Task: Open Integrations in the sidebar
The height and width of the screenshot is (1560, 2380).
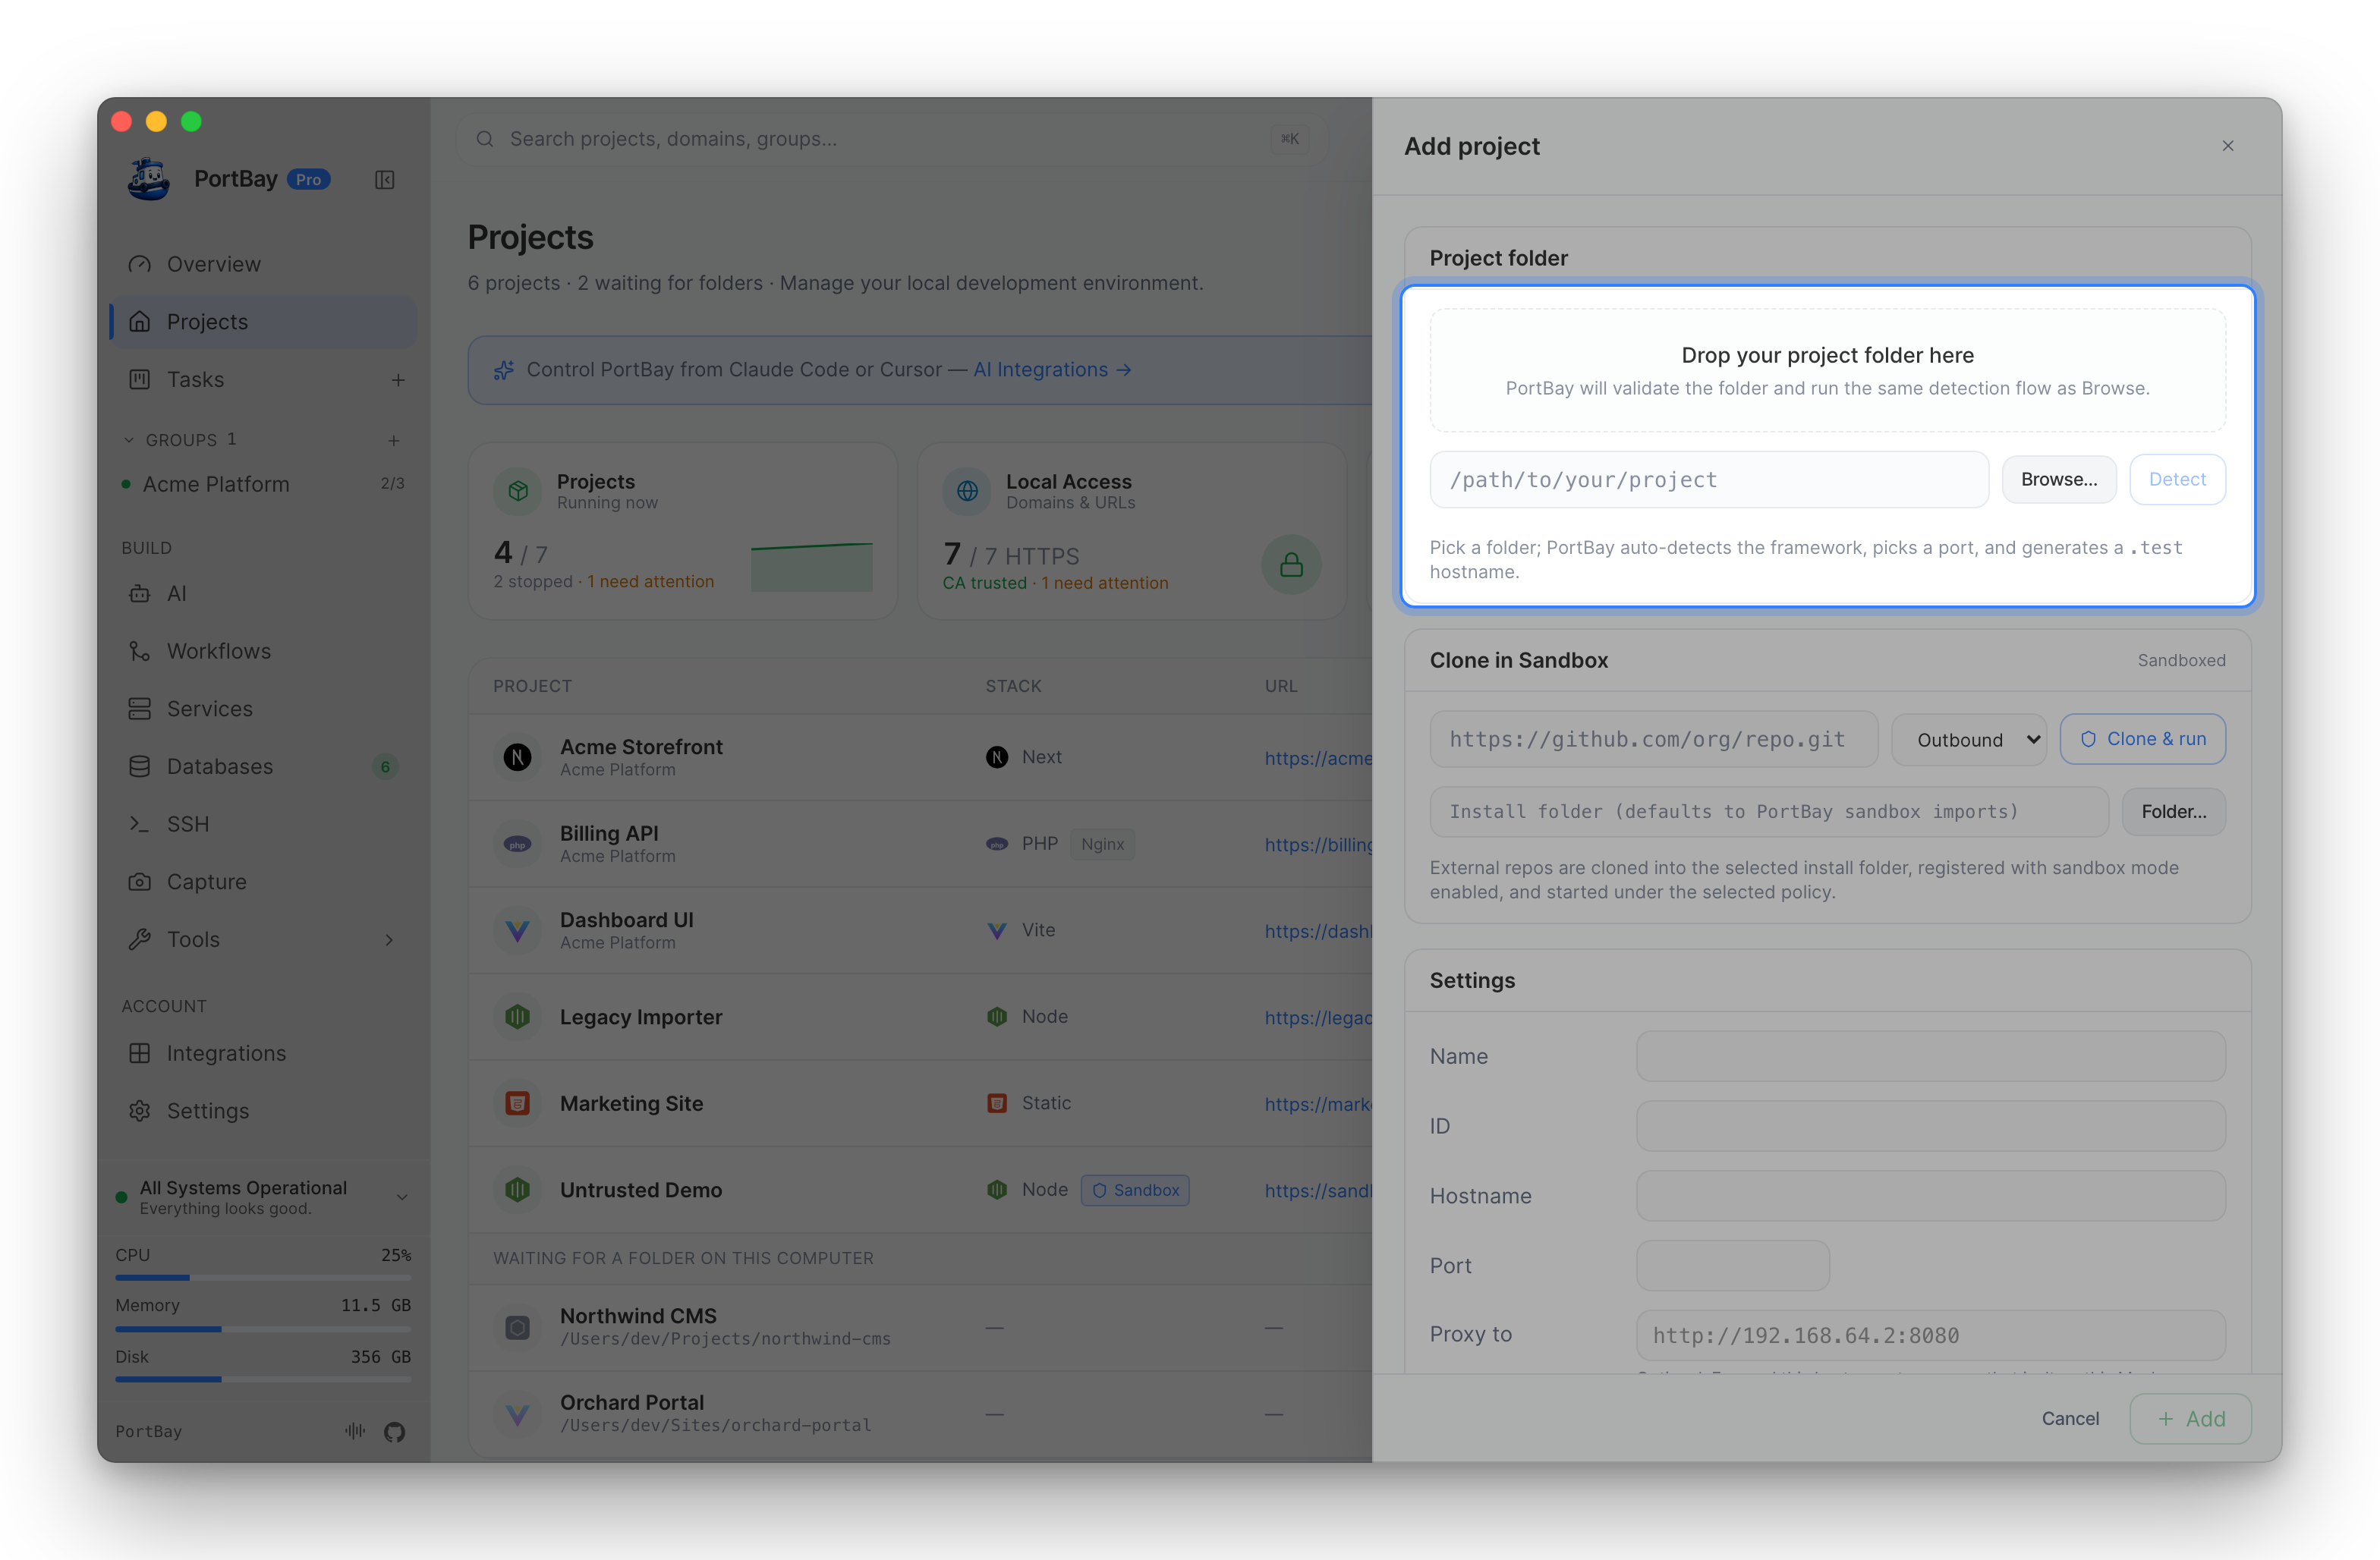Action: coord(262,1053)
